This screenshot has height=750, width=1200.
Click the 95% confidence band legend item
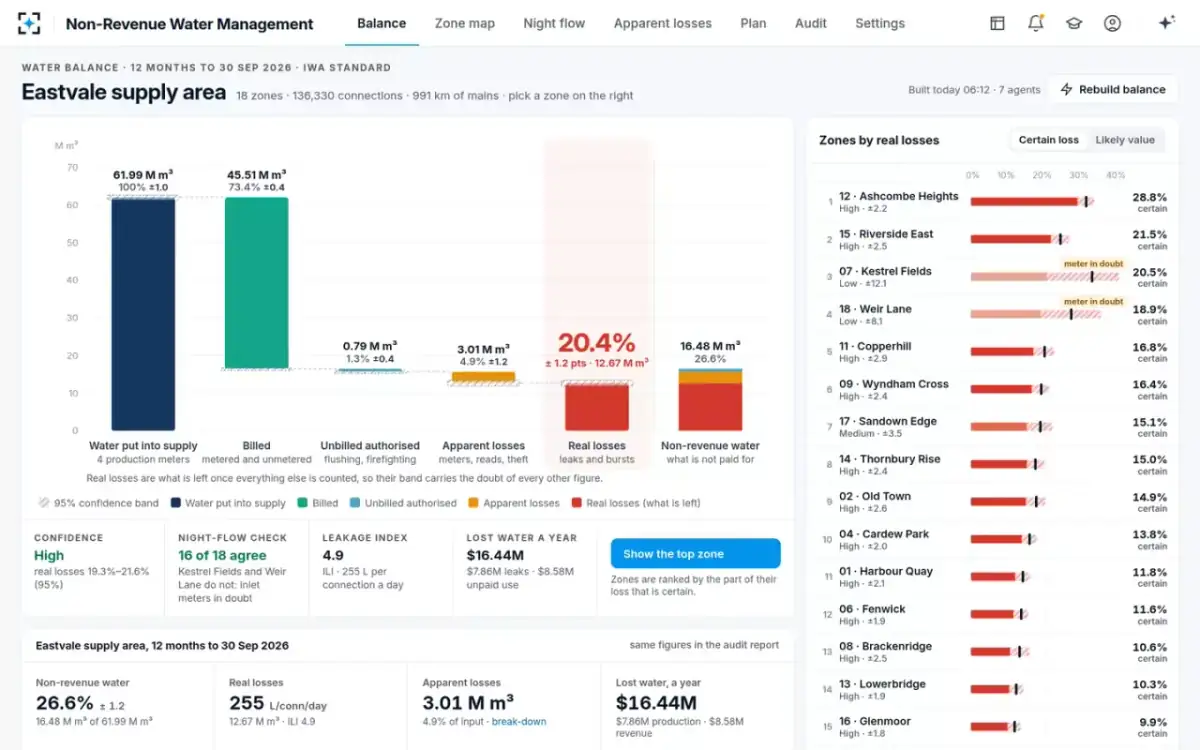tap(98, 503)
